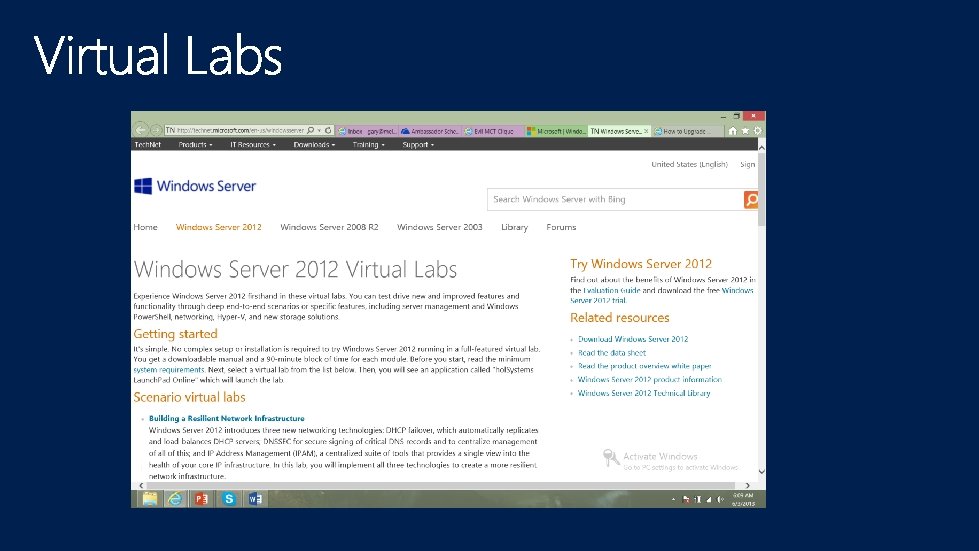Open File Explorer from the taskbar
This screenshot has height=551, width=979.
click(x=149, y=499)
